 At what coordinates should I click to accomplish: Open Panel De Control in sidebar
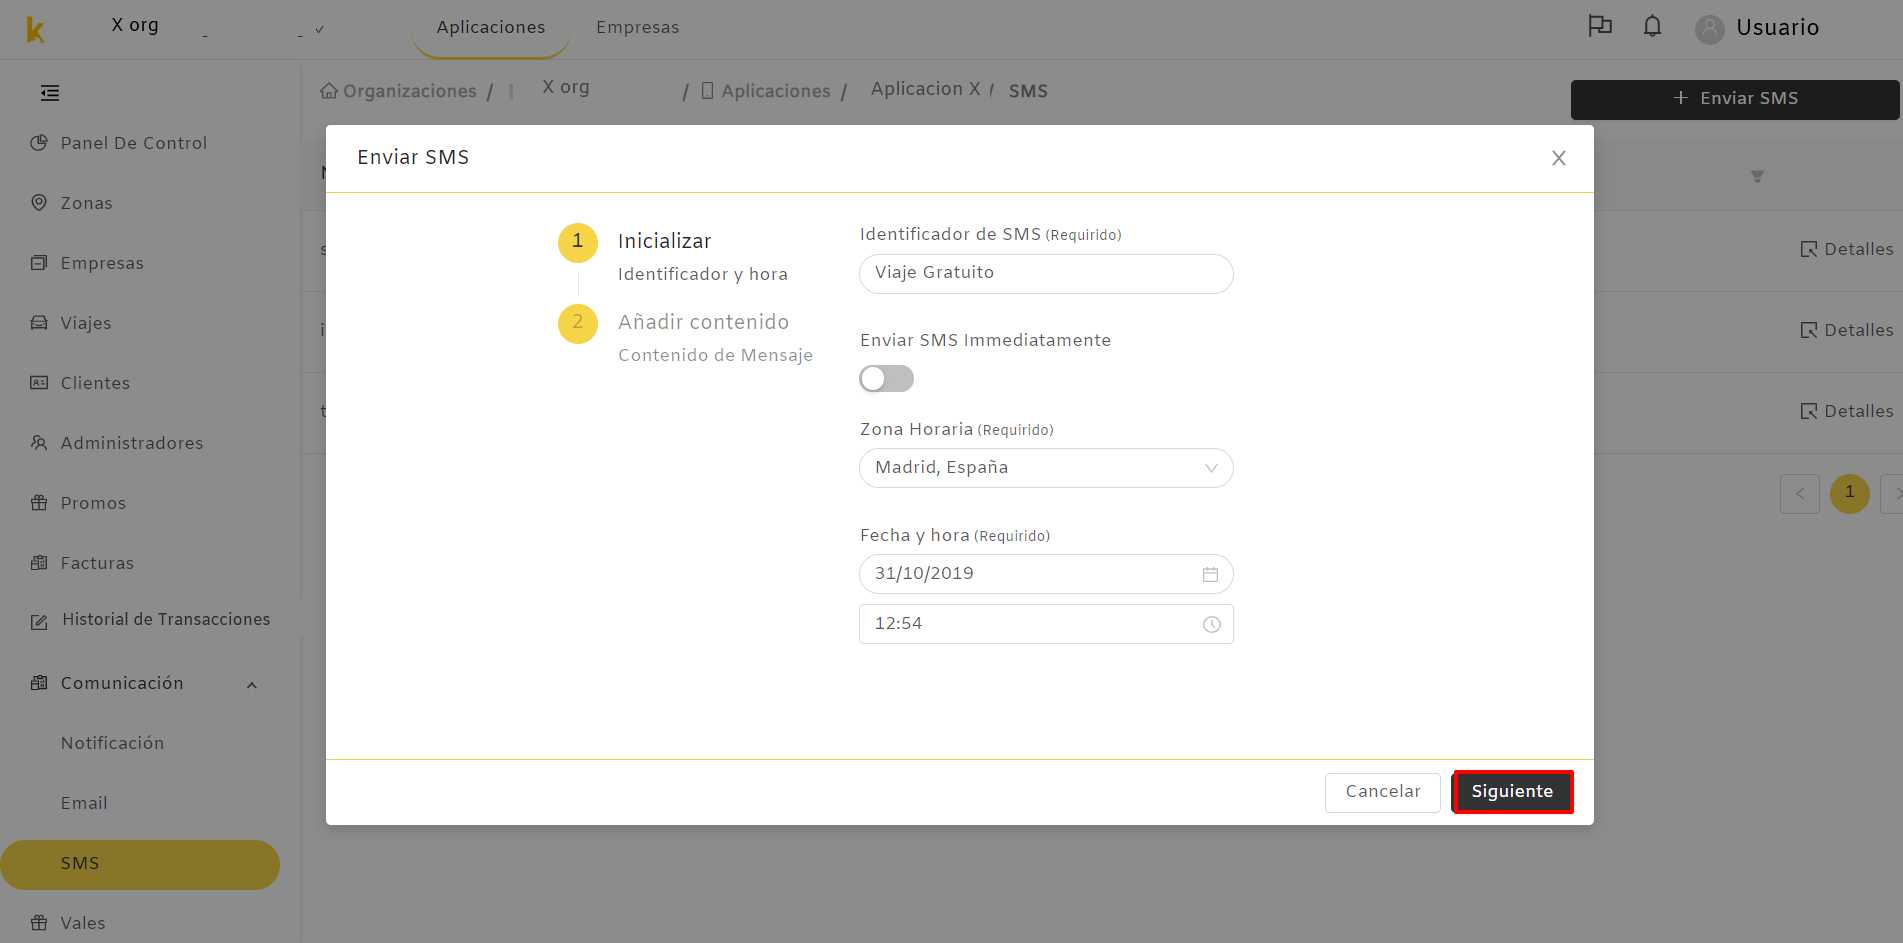coord(134,143)
